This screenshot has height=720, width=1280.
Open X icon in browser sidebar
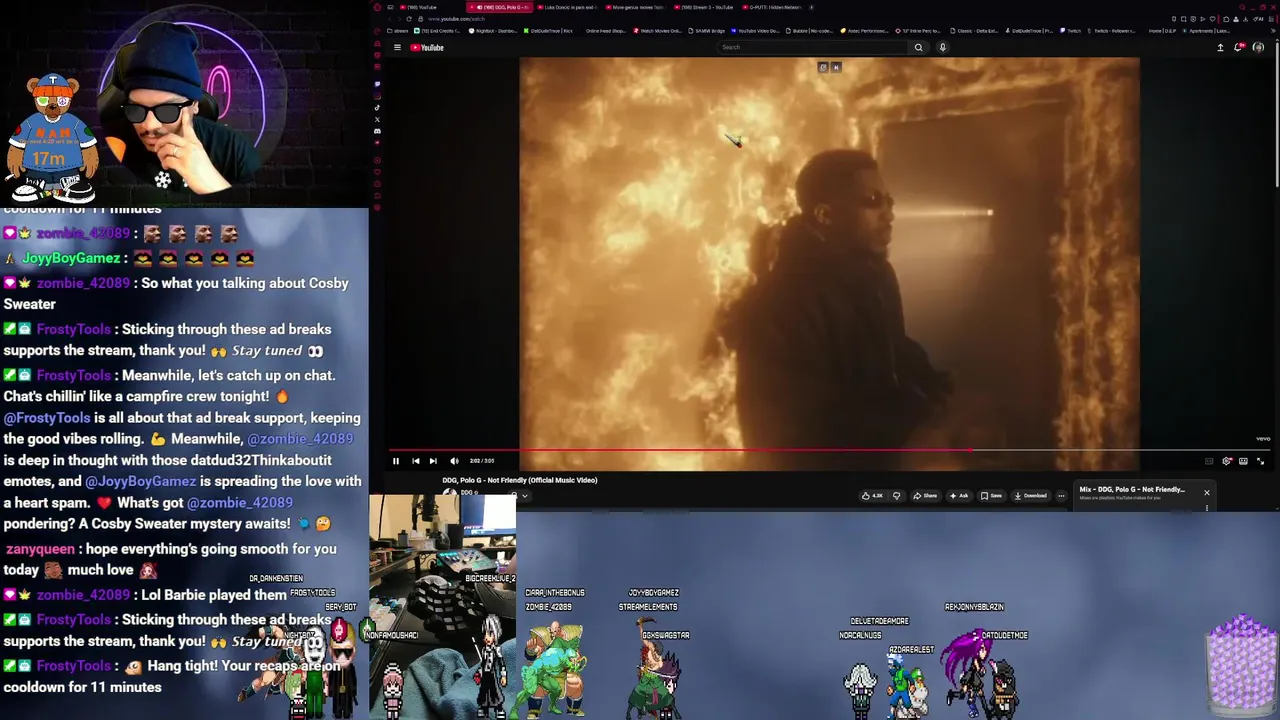377,119
